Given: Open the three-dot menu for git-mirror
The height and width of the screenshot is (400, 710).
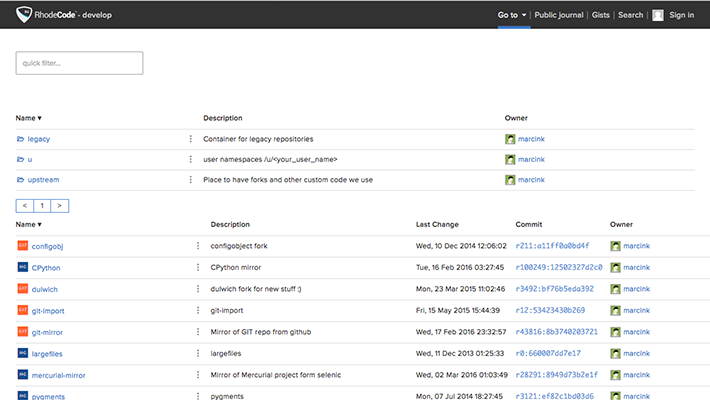Looking at the screenshot, I should (198, 332).
